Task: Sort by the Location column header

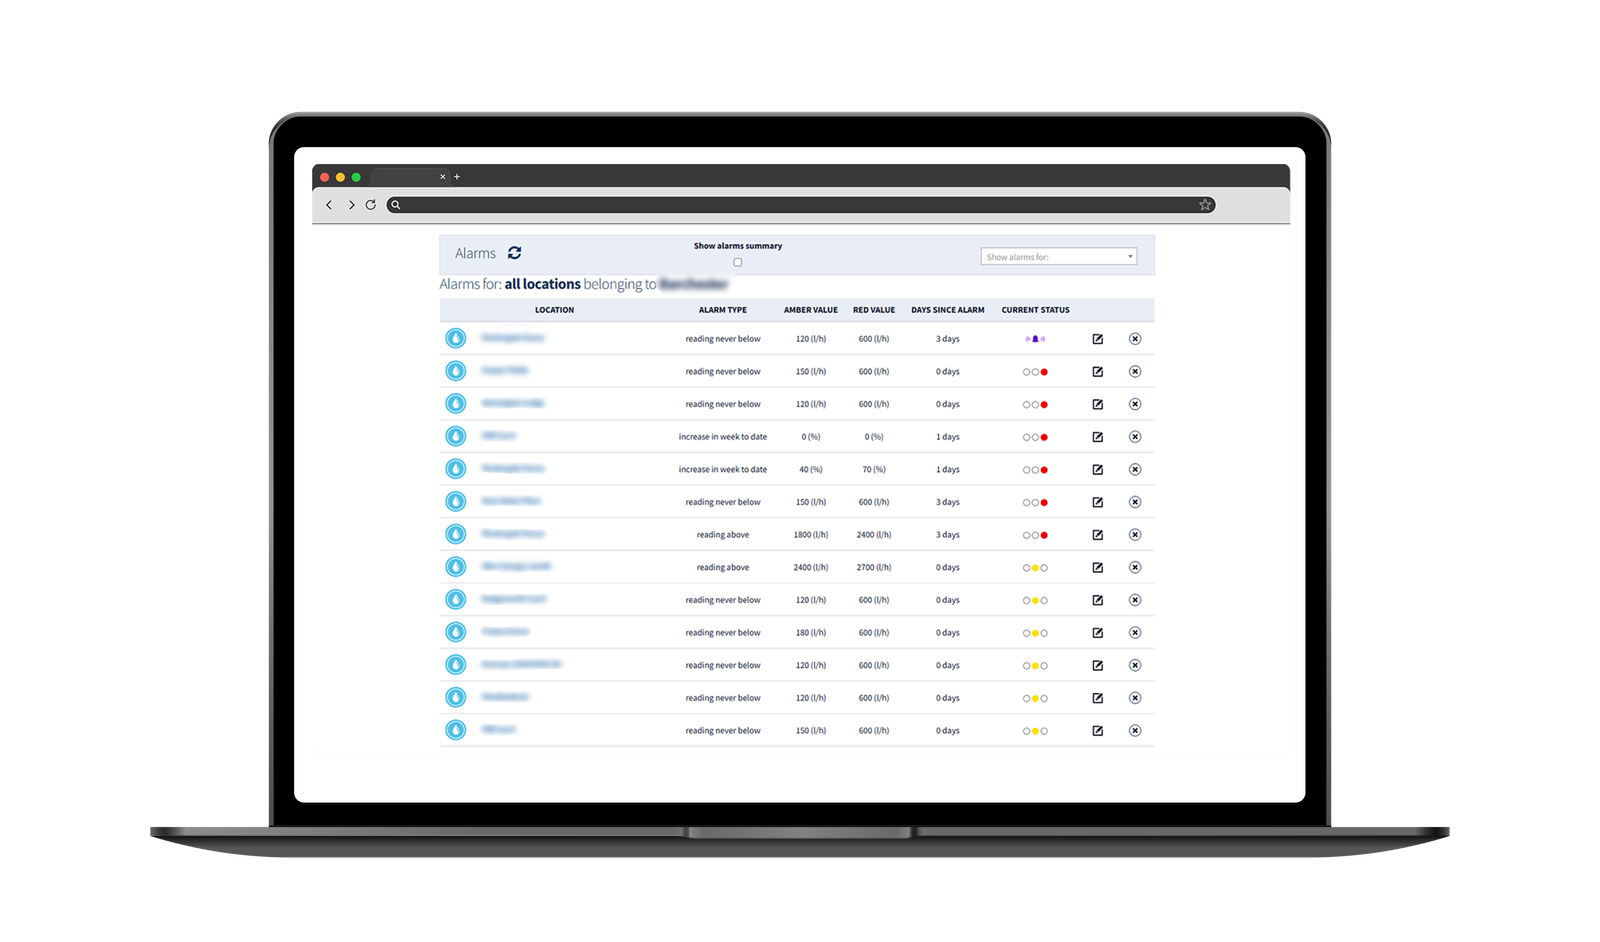Action: (x=554, y=310)
